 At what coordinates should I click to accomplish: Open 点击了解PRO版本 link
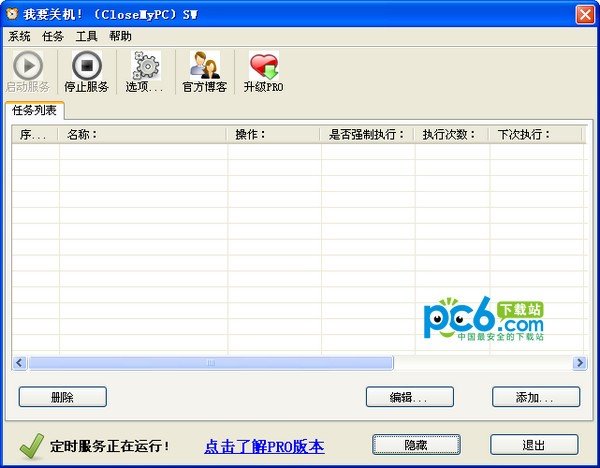(264, 446)
